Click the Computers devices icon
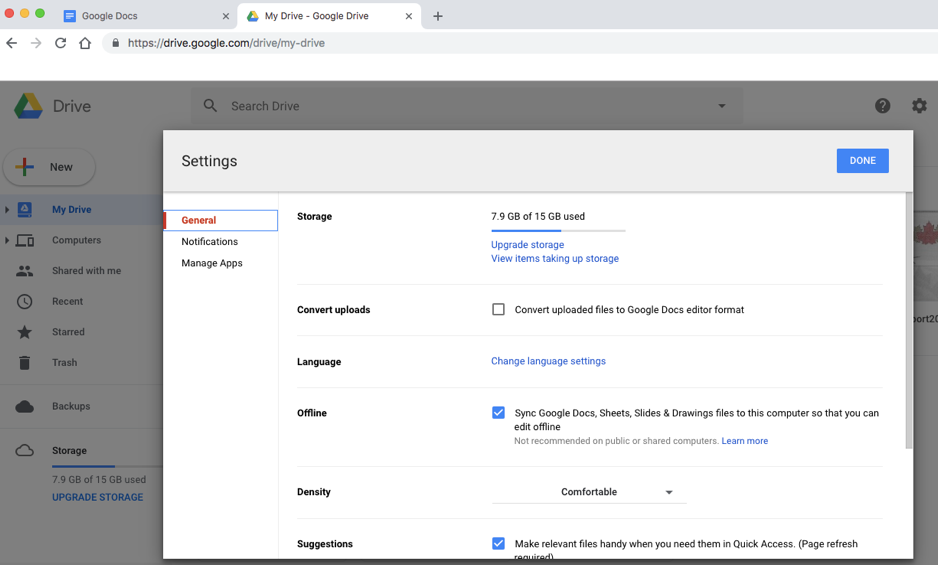This screenshot has width=938, height=565. point(25,241)
